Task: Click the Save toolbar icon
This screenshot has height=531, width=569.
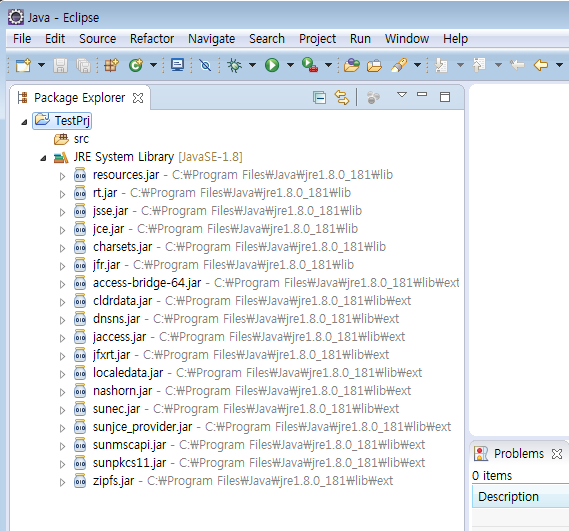Action: (x=60, y=66)
